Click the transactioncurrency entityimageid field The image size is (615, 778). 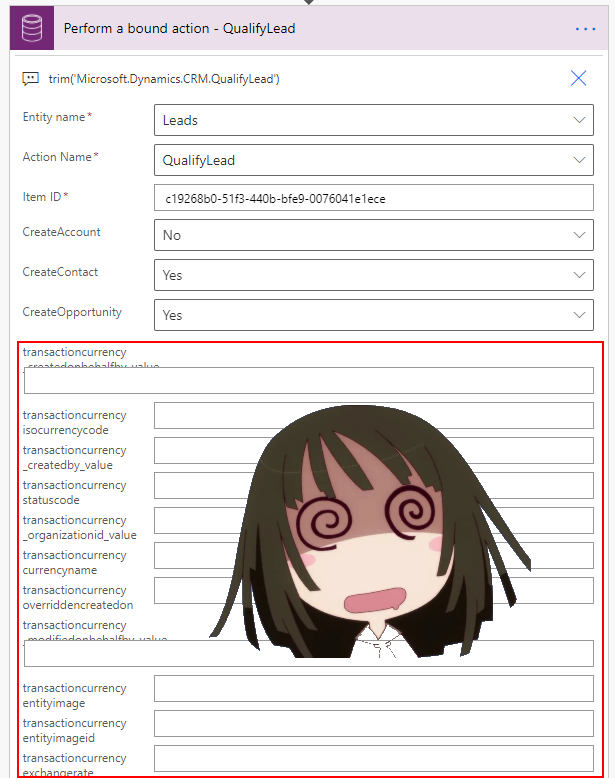pos(374,723)
